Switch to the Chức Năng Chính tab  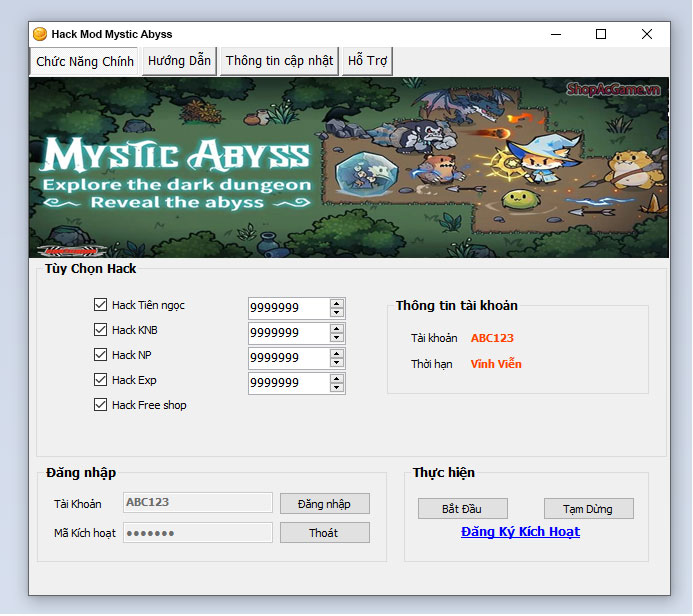click(x=85, y=61)
